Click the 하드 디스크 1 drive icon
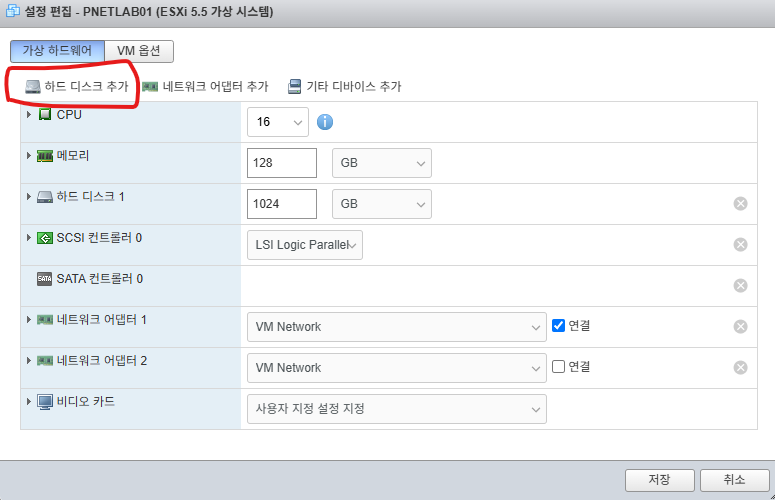This screenshot has height=500, width=775. [x=45, y=197]
